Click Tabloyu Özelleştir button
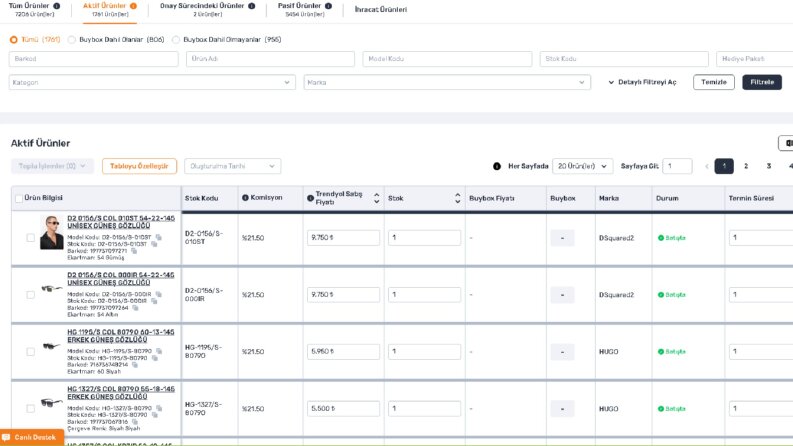The height and width of the screenshot is (446, 793). click(139, 166)
